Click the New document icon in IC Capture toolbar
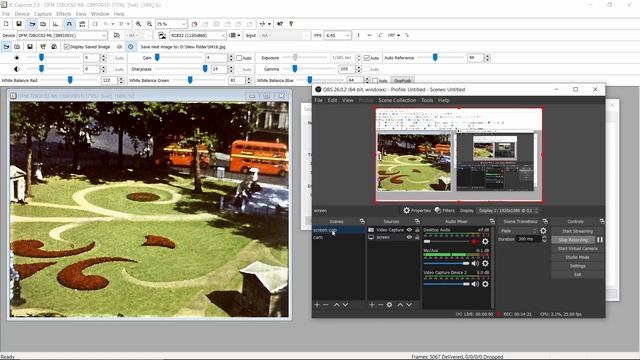The width and height of the screenshot is (640, 360). [6, 24]
